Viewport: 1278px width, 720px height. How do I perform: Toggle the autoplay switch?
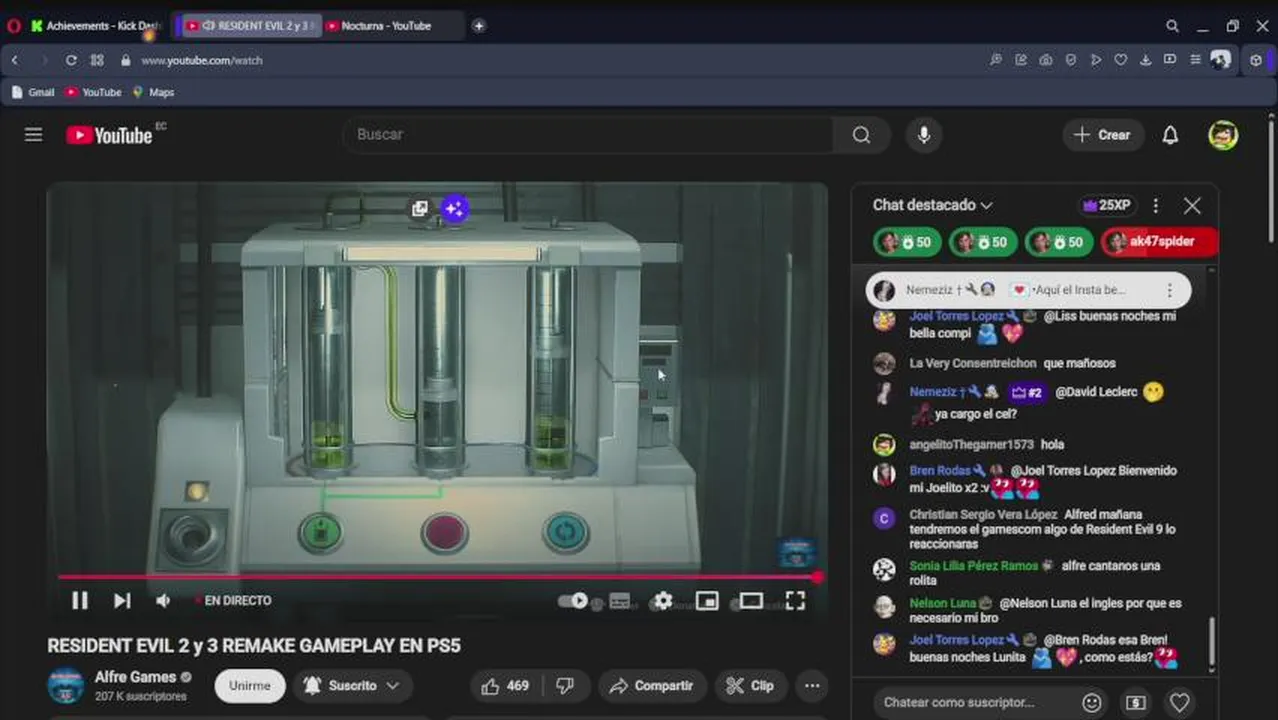[x=573, y=601]
